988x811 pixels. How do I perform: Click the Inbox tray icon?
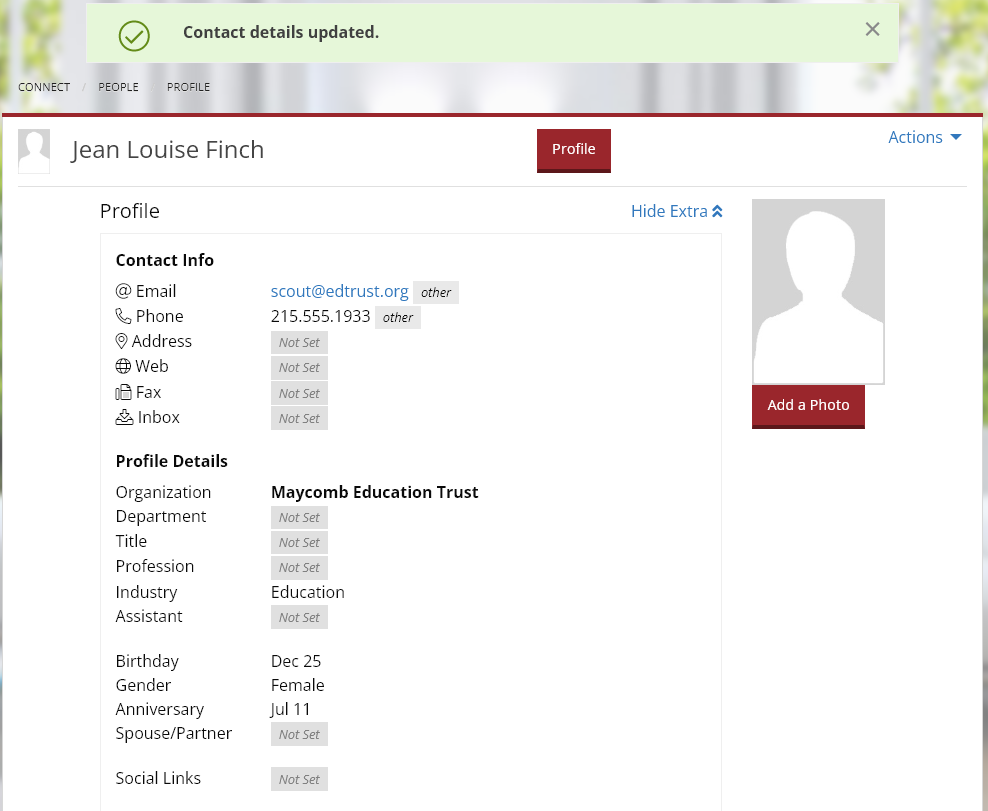pos(123,417)
